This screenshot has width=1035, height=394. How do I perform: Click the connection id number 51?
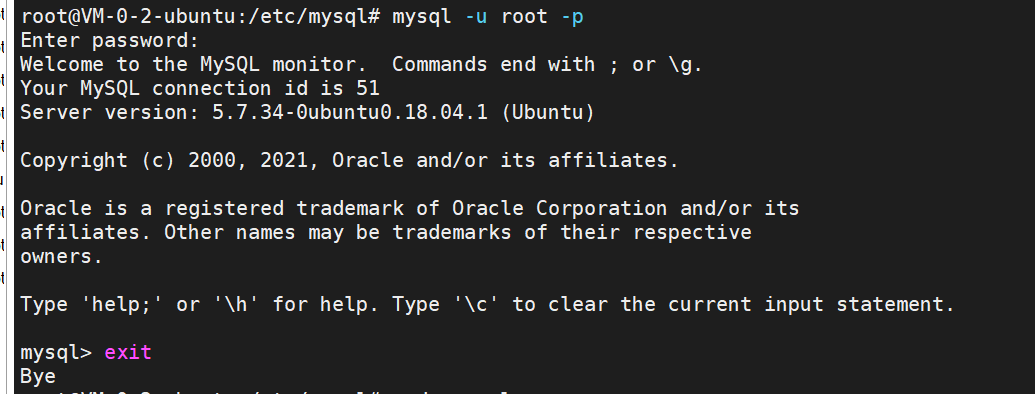tap(368, 88)
